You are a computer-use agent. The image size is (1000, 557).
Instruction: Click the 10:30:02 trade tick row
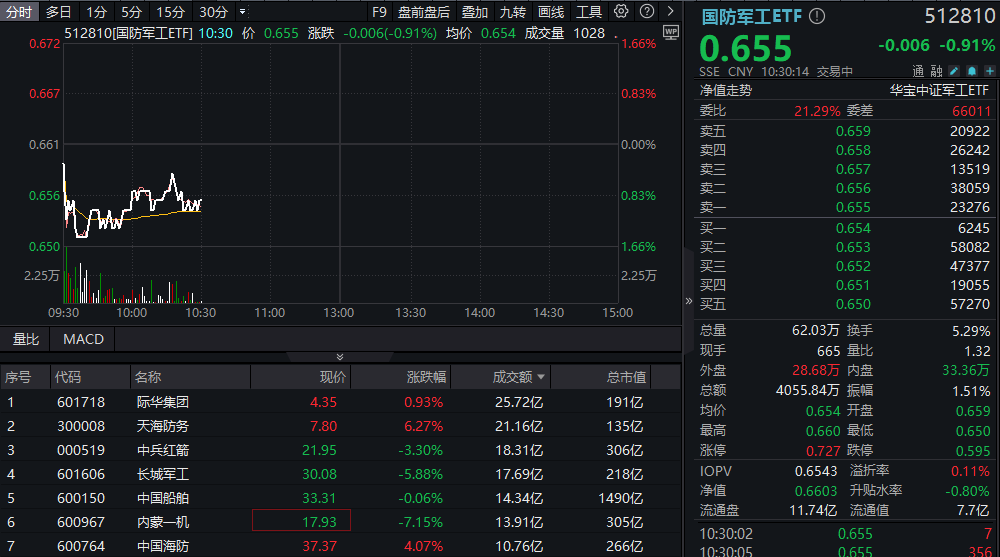(845, 533)
